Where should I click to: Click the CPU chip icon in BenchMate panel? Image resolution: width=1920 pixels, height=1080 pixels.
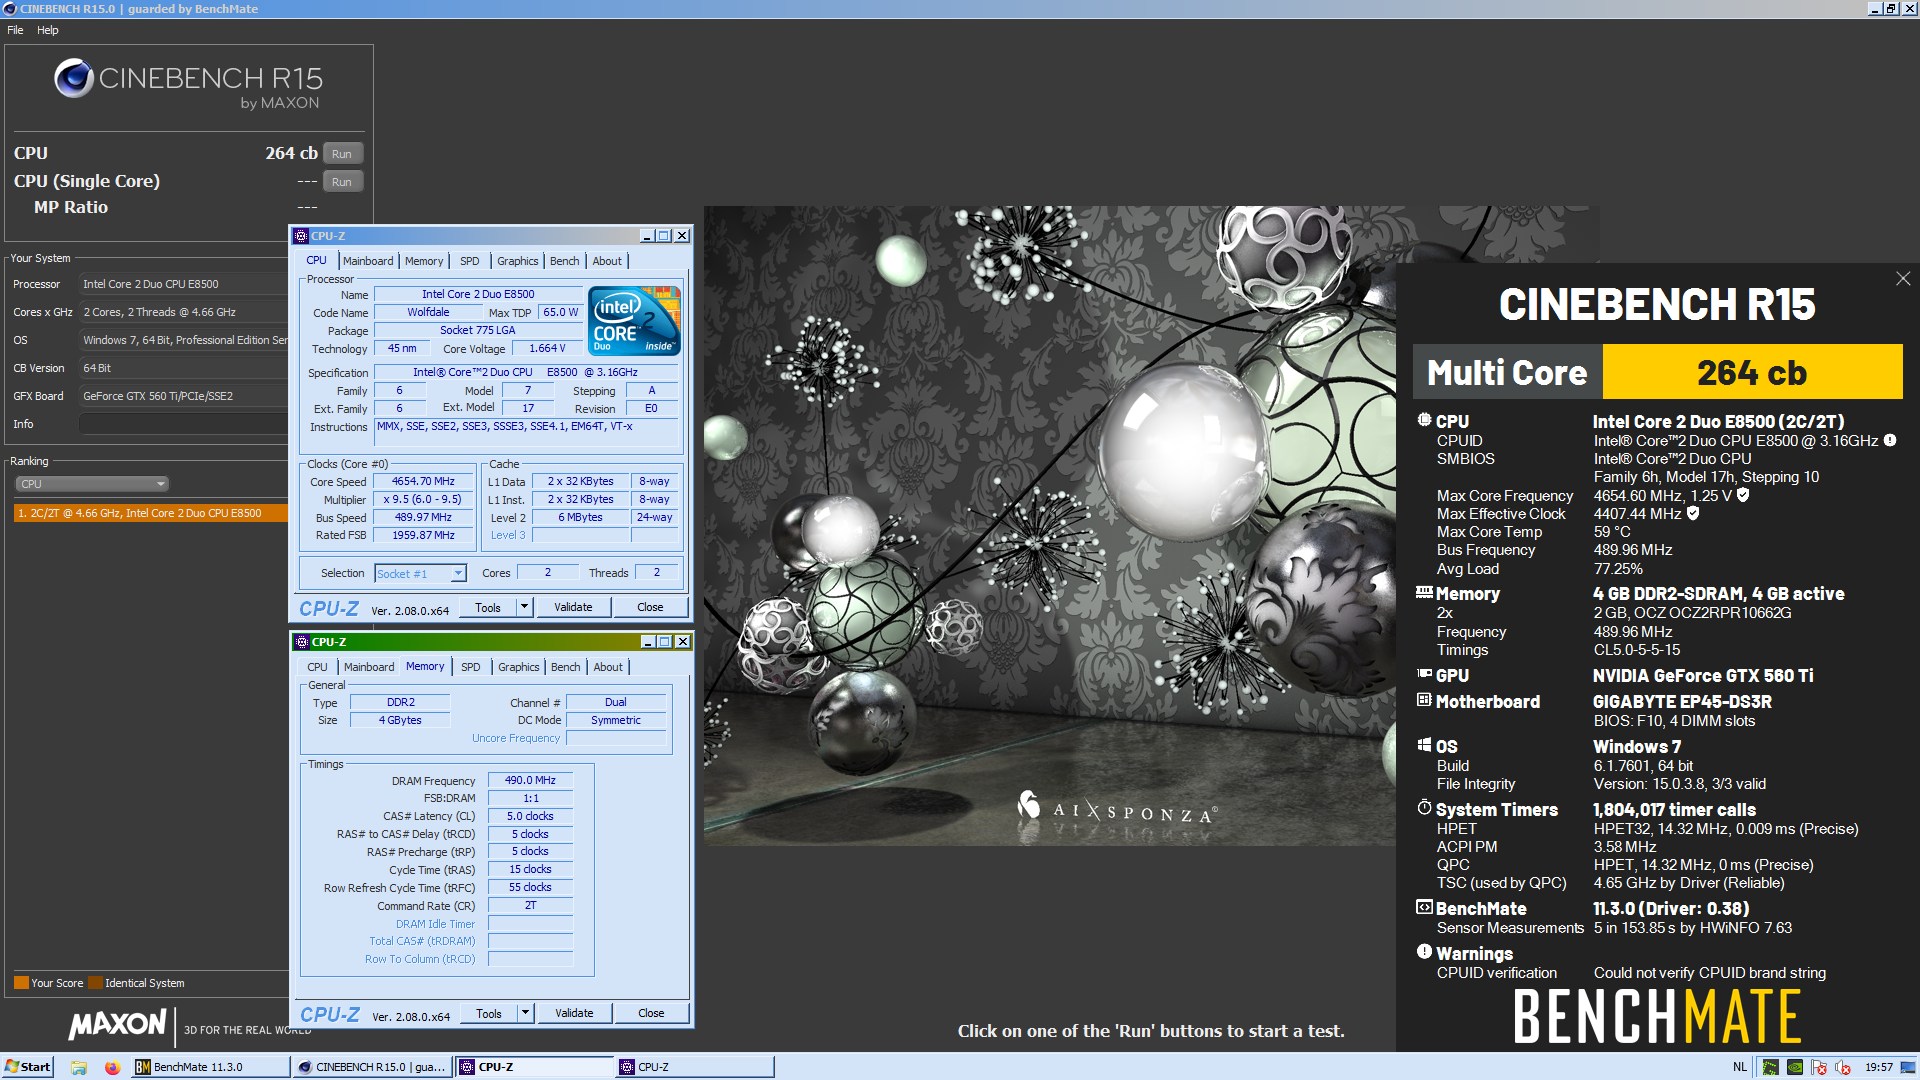(1424, 420)
